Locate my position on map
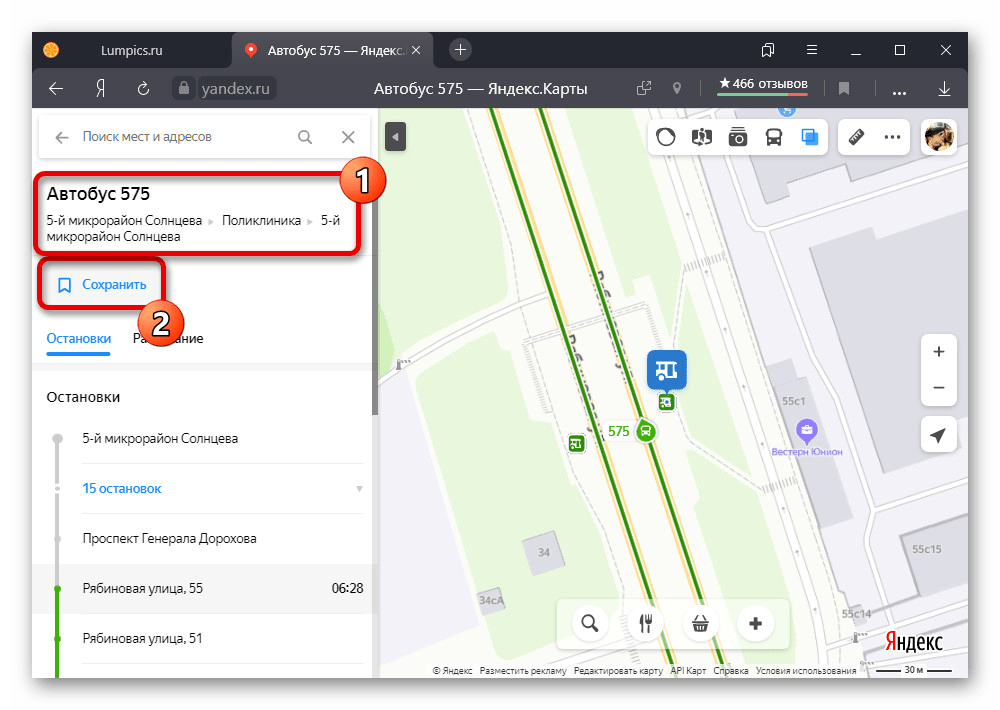Viewport: 1000px width, 710px height. point(938,435)
